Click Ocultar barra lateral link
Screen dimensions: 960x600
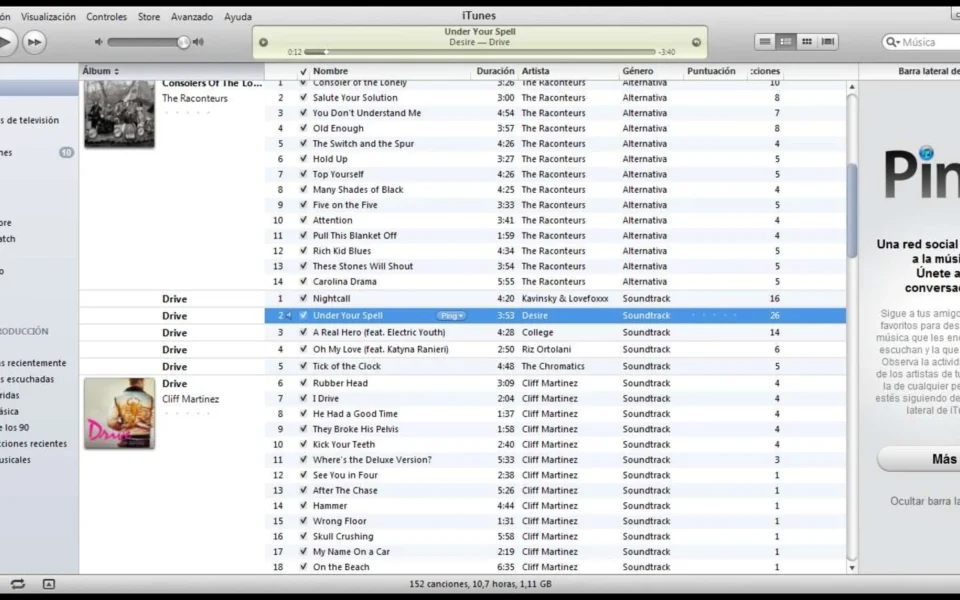[924, 501]
